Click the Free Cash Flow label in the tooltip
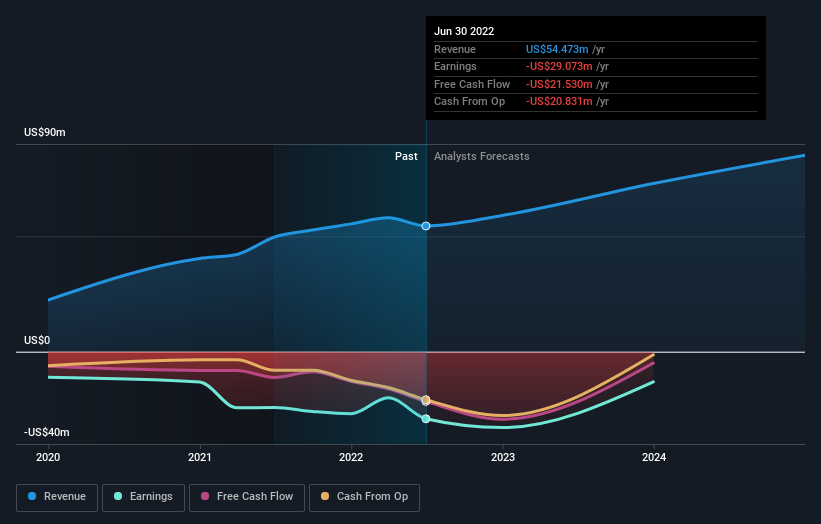 pos(472,84)
